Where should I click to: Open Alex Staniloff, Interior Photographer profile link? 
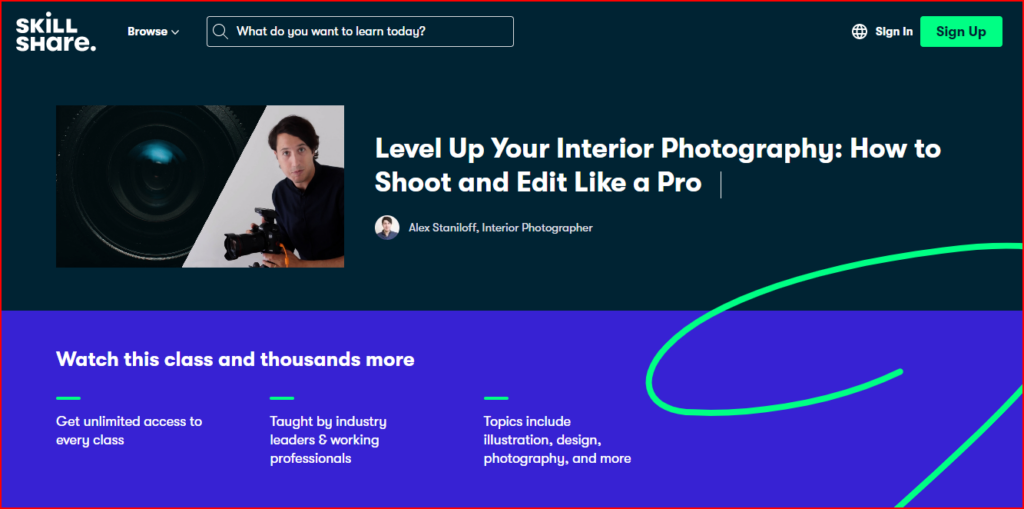tap(500, 228)
